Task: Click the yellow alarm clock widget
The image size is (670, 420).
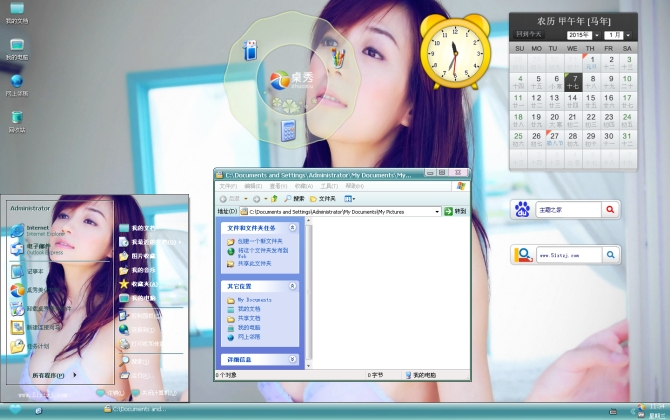Action: pyautogui.click(x=455, y=52)
